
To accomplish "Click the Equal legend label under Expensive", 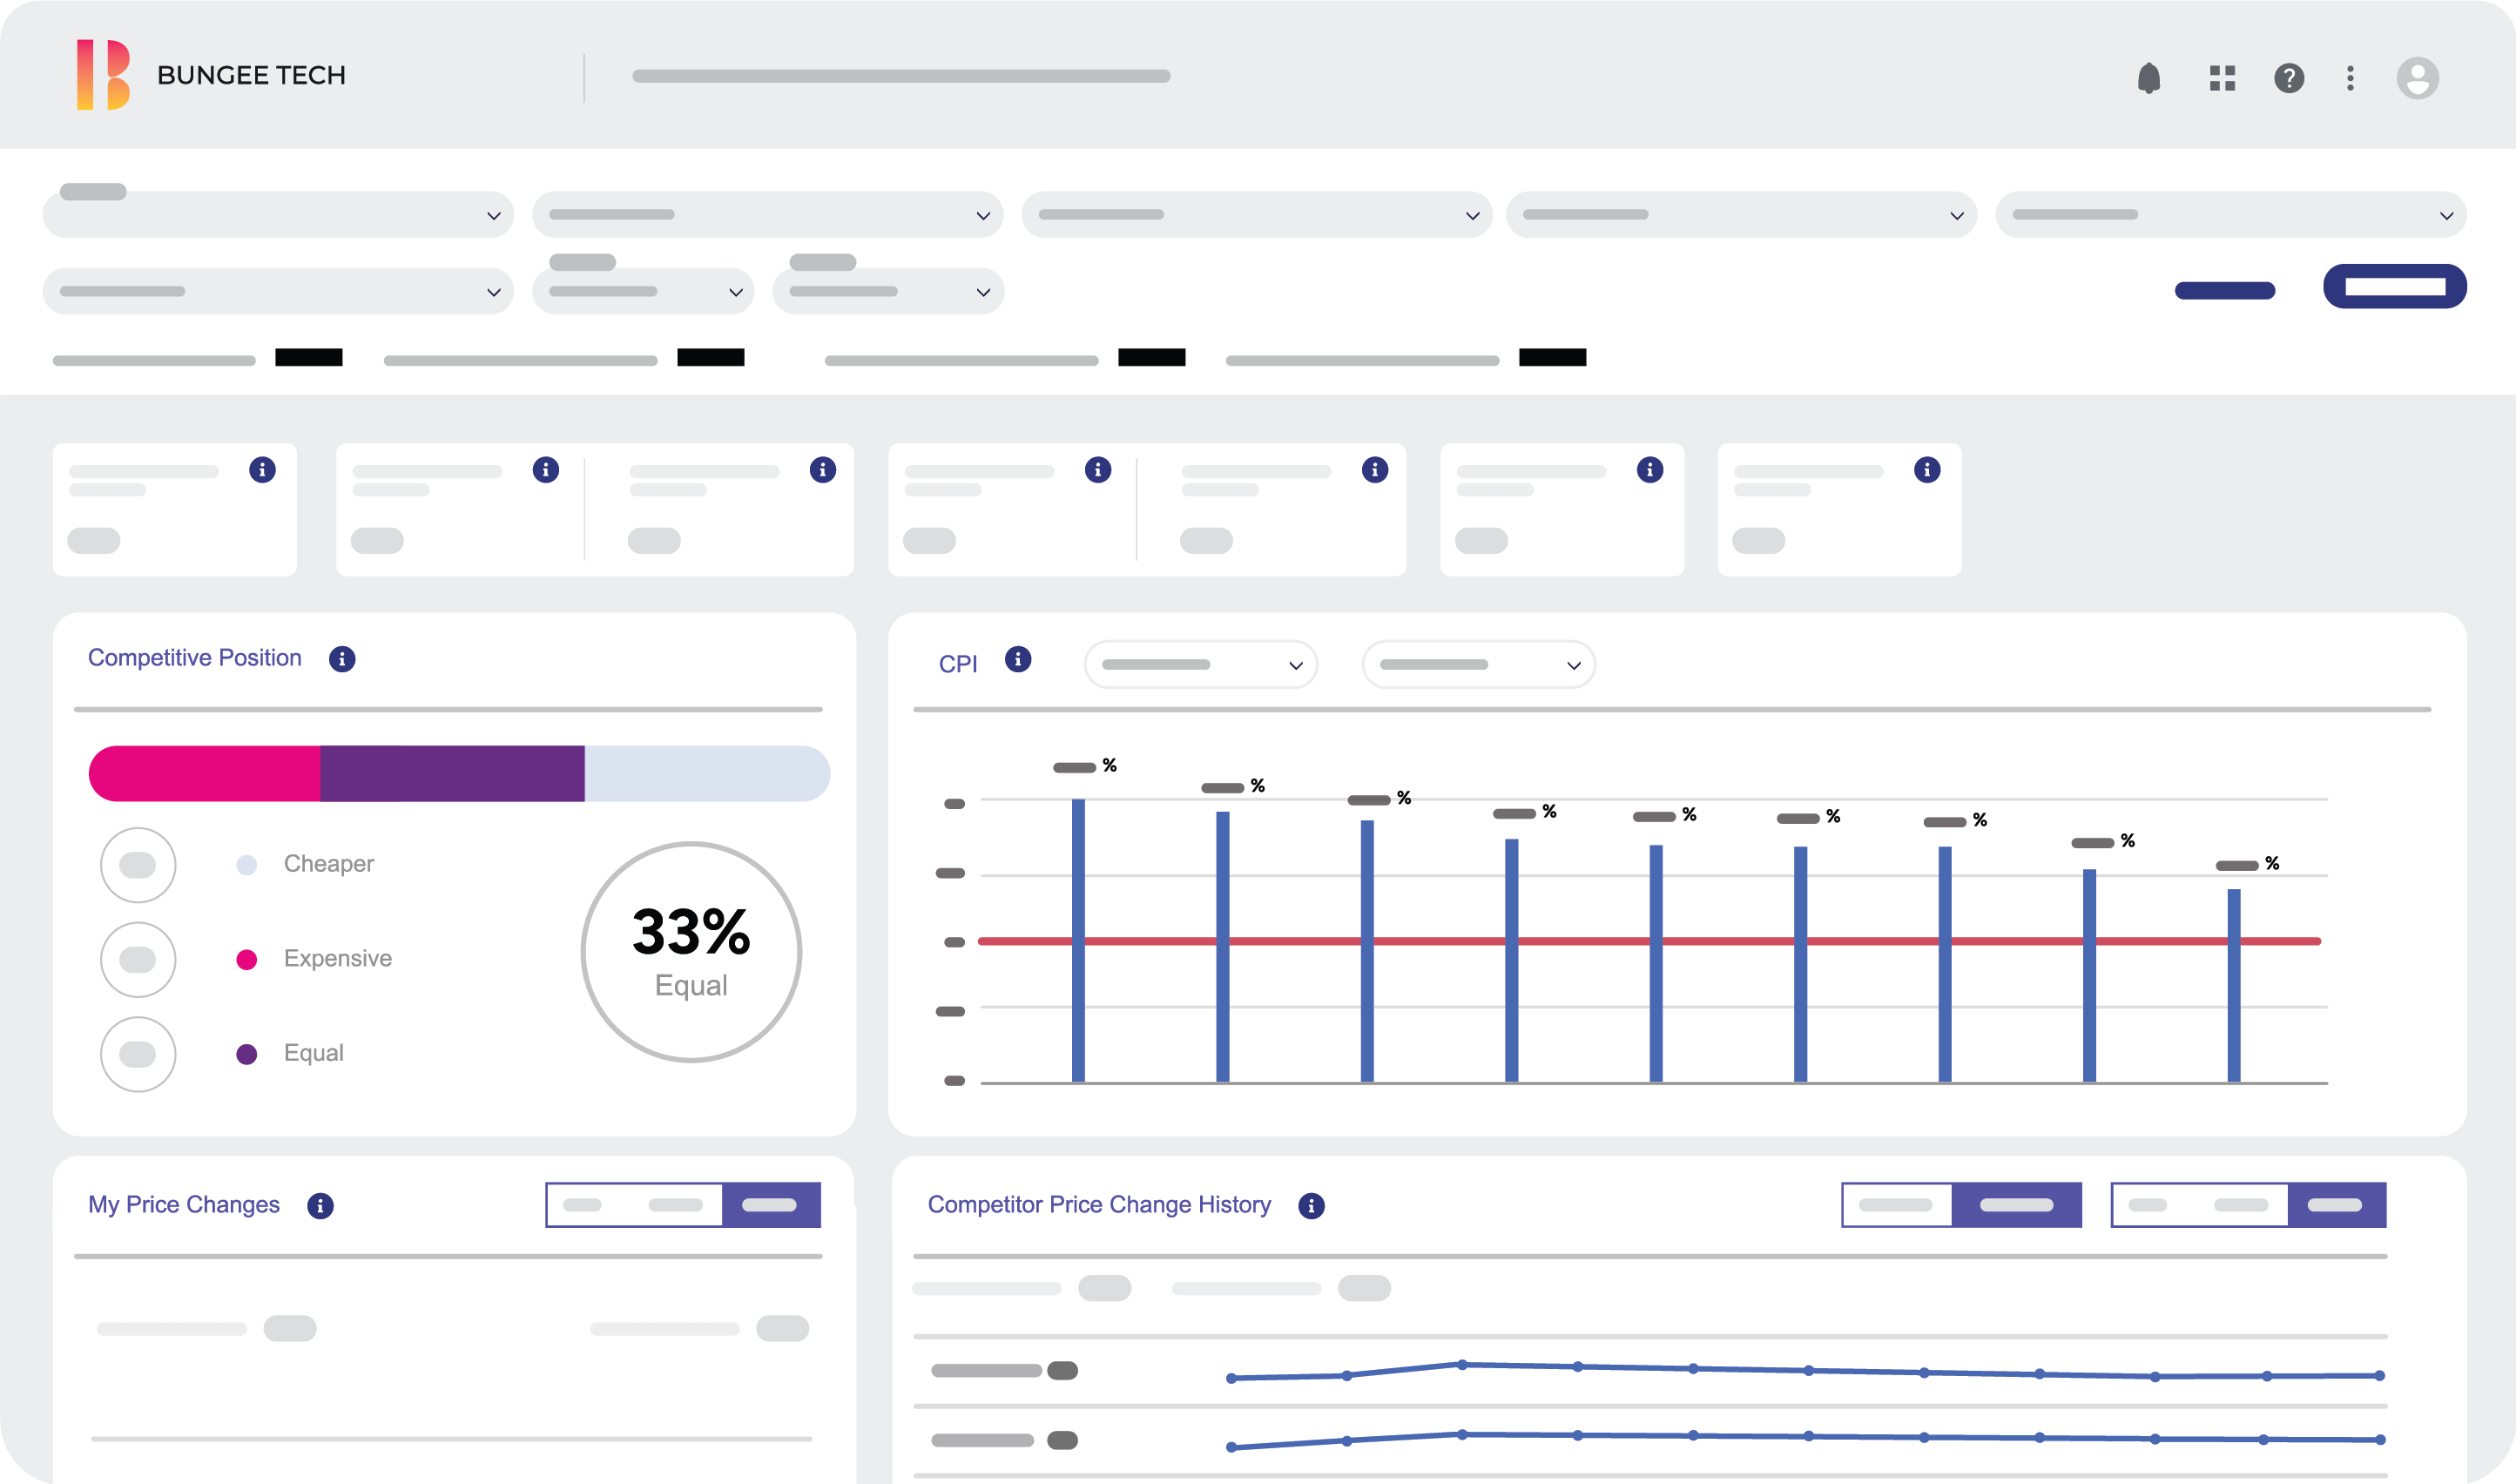I will coord(314,1053).
